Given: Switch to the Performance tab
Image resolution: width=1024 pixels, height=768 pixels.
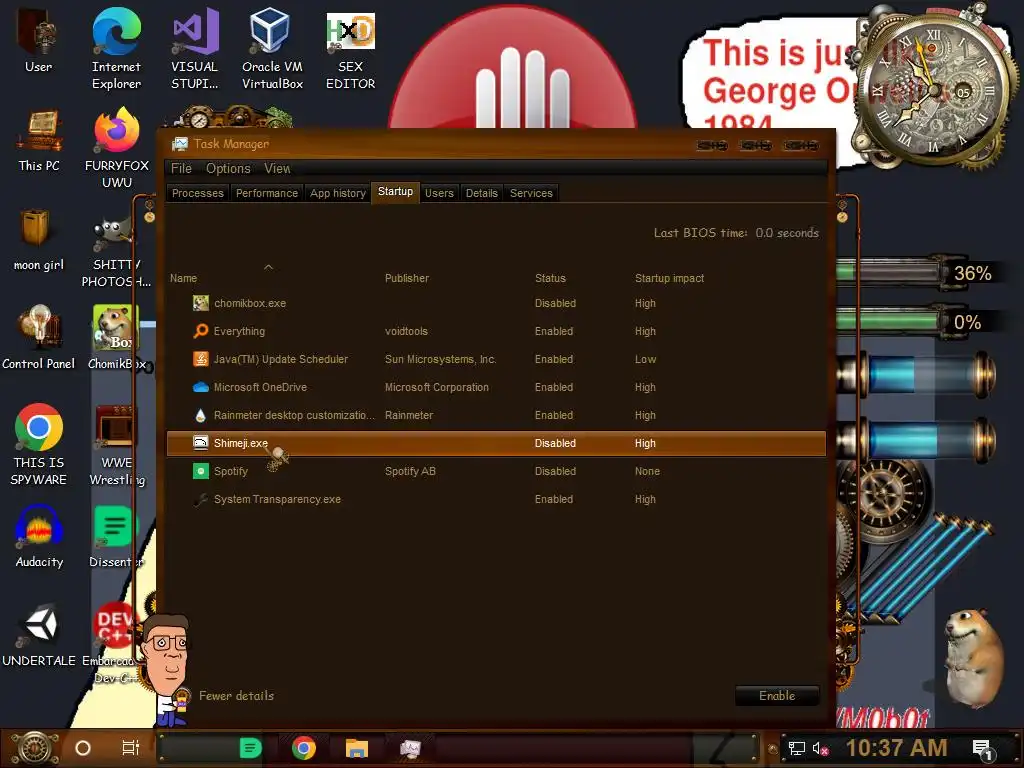Looking at the screenshot, I should [267, 193].
